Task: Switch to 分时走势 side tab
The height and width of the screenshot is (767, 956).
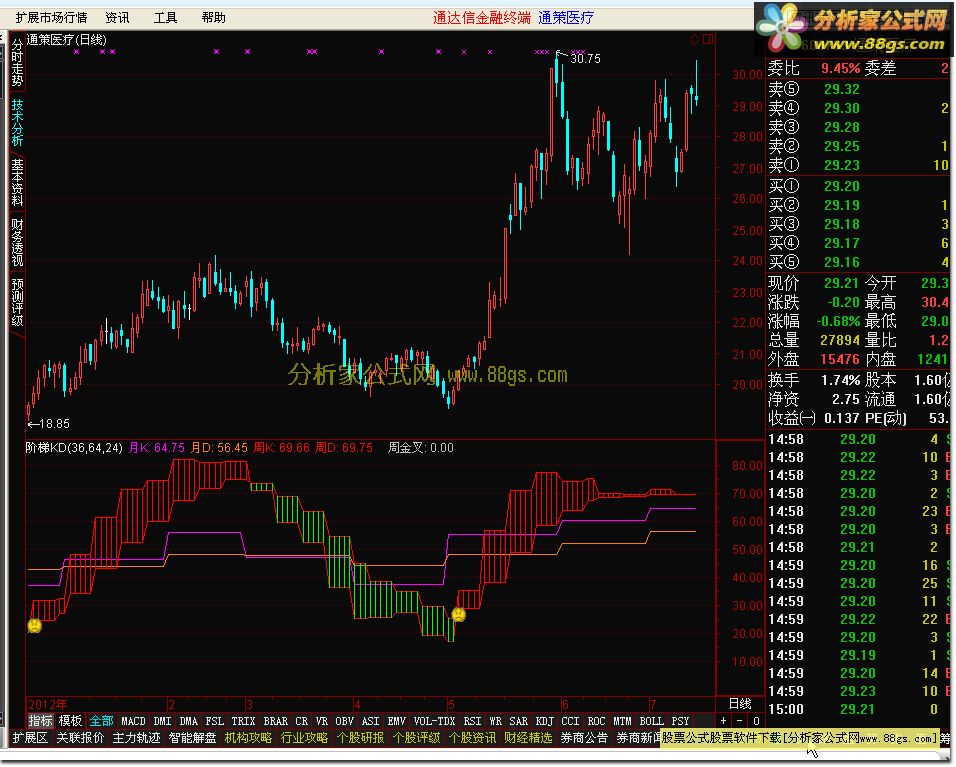Action: 16,63
